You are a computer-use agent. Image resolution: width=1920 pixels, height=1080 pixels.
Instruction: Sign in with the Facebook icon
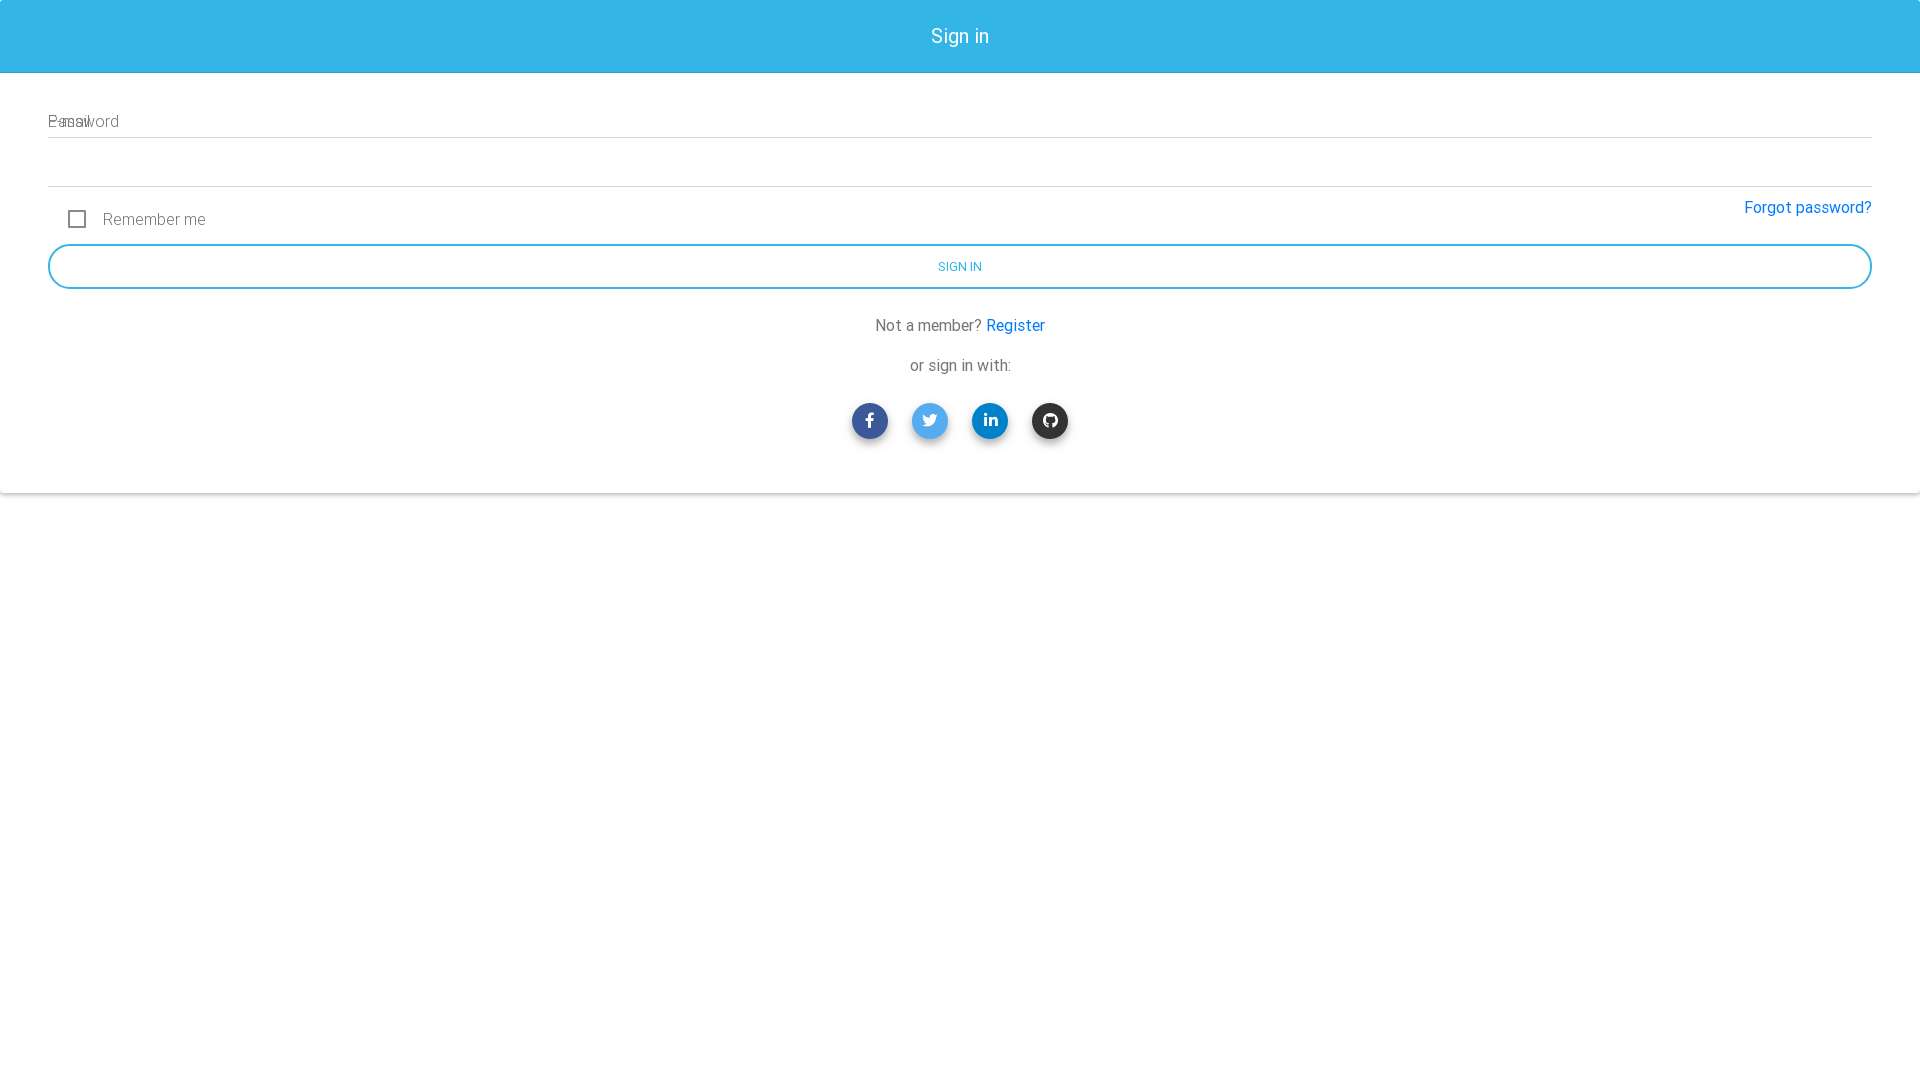point(869,421)
